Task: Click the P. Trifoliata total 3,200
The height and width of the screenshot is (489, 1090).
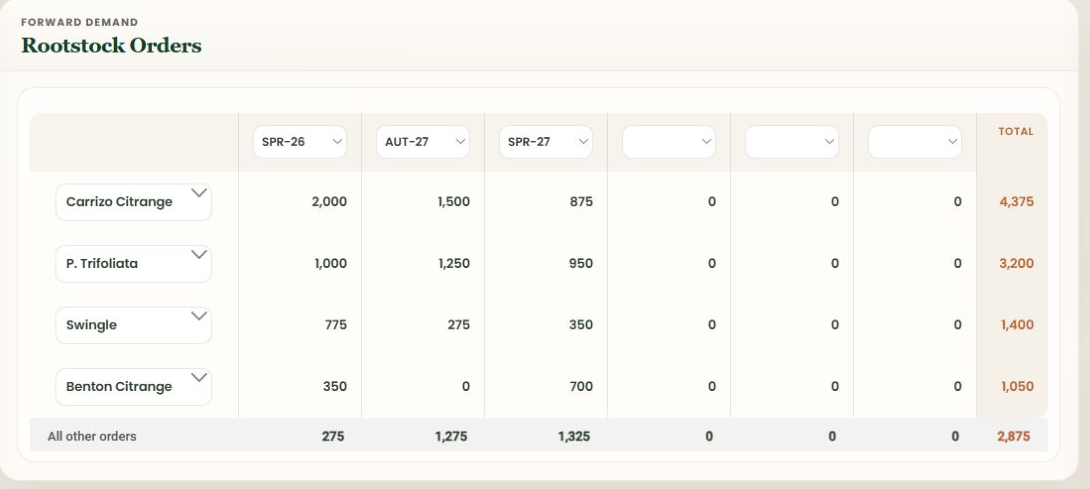Action: click(1016, 264)
